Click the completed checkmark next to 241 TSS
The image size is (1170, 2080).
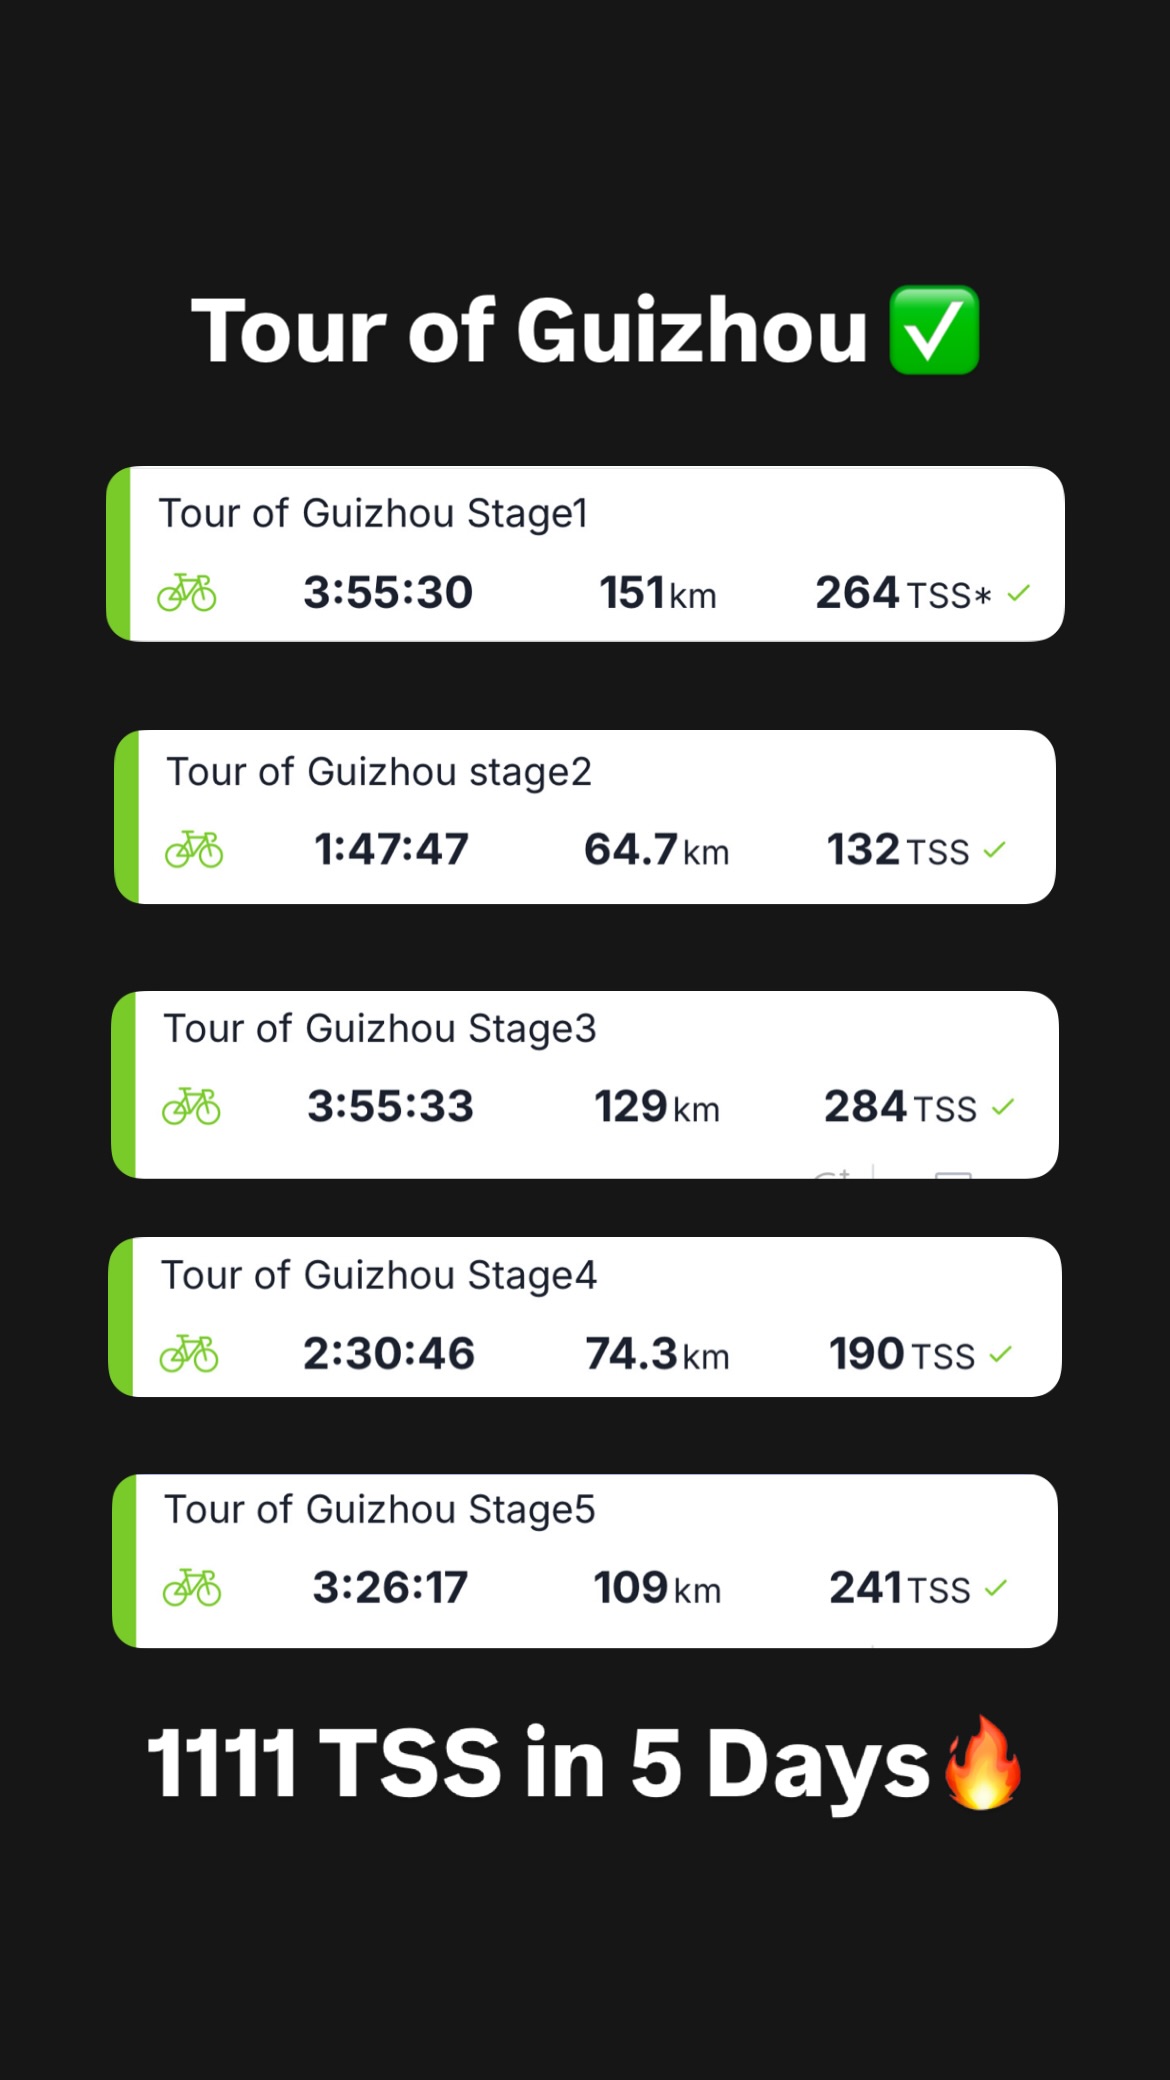tap(995, 1588)
